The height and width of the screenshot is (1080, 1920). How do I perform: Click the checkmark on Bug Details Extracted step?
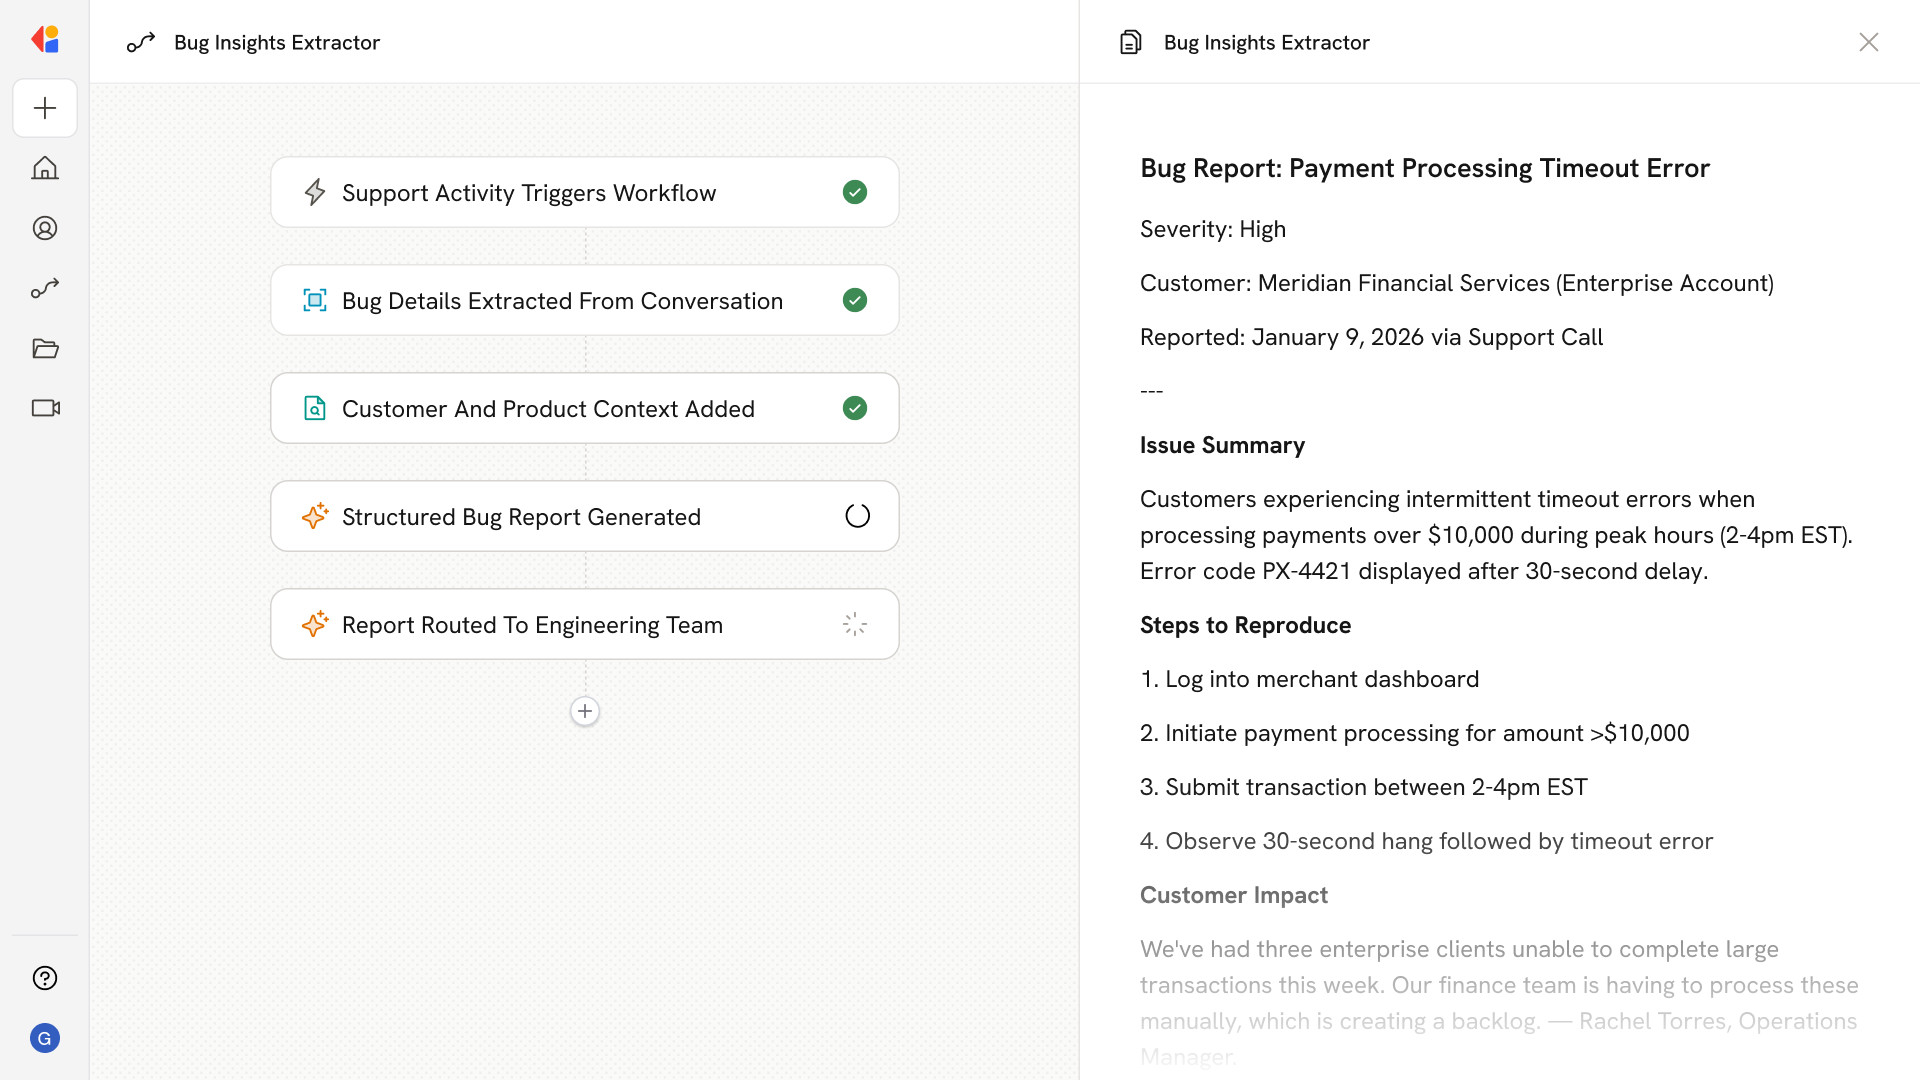coord(855,300)
